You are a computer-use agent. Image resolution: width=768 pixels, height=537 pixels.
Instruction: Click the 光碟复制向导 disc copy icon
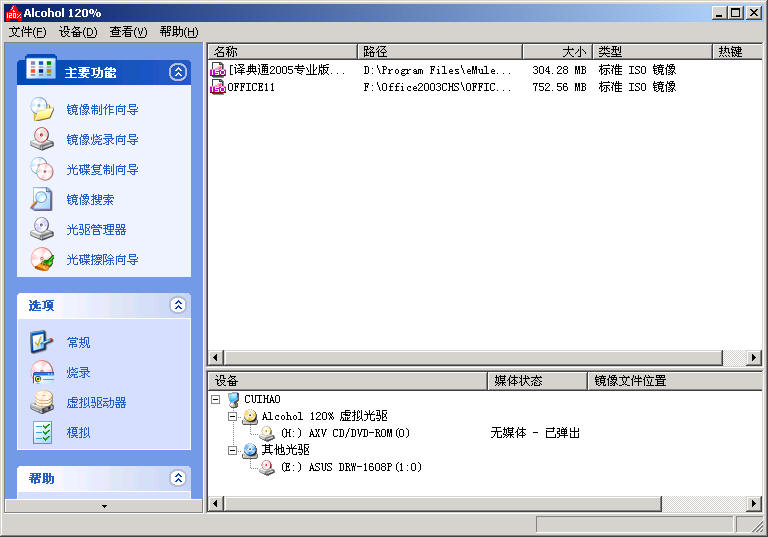coord(42,169)
